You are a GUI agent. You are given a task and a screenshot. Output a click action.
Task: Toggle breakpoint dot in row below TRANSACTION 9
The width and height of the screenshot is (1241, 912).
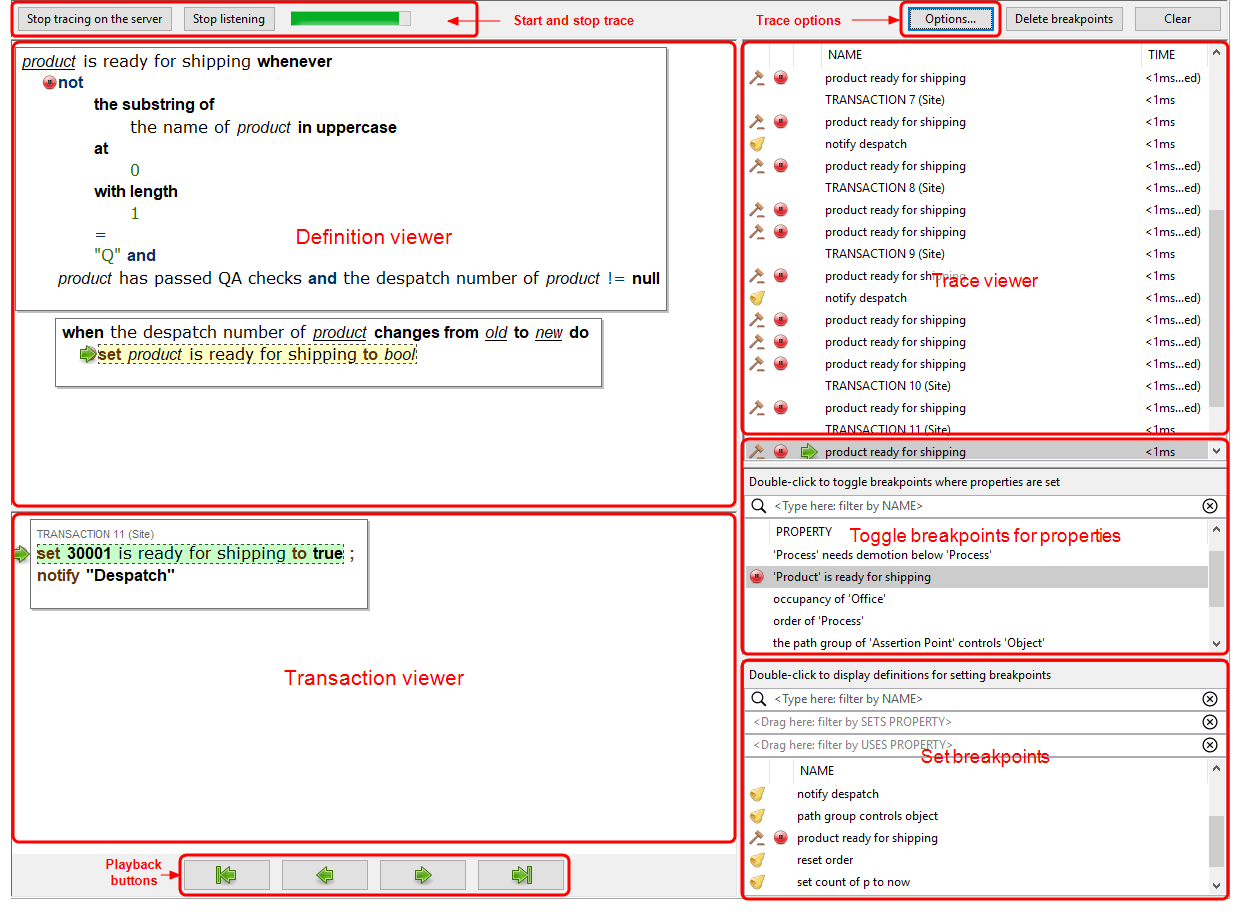click(x=781, y=276)
